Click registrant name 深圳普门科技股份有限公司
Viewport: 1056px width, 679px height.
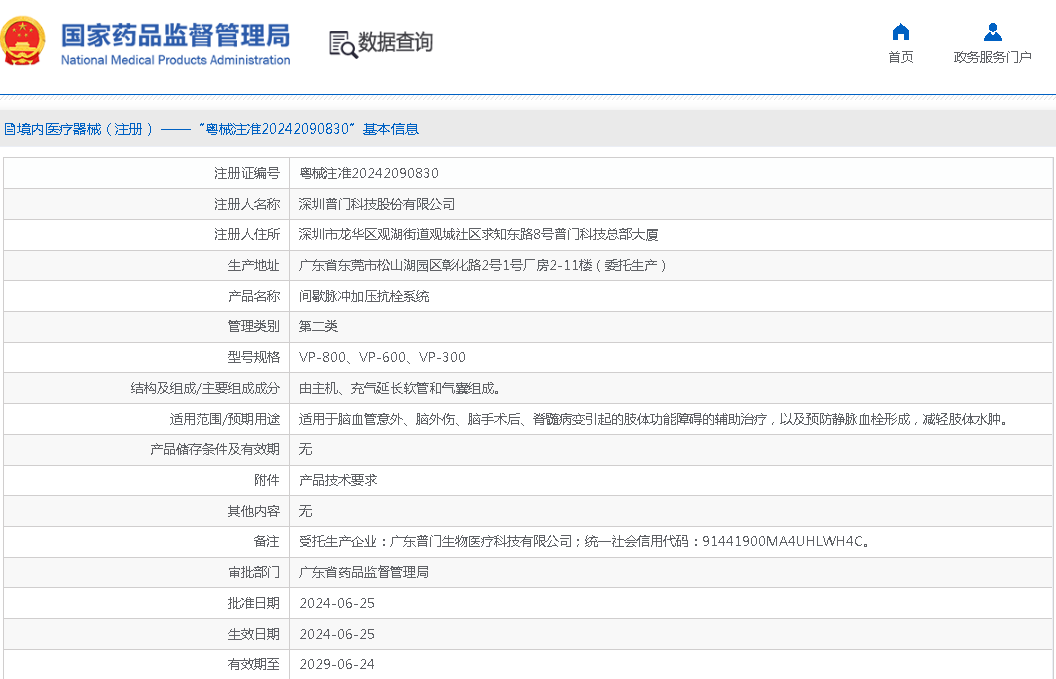pos(377,204)
